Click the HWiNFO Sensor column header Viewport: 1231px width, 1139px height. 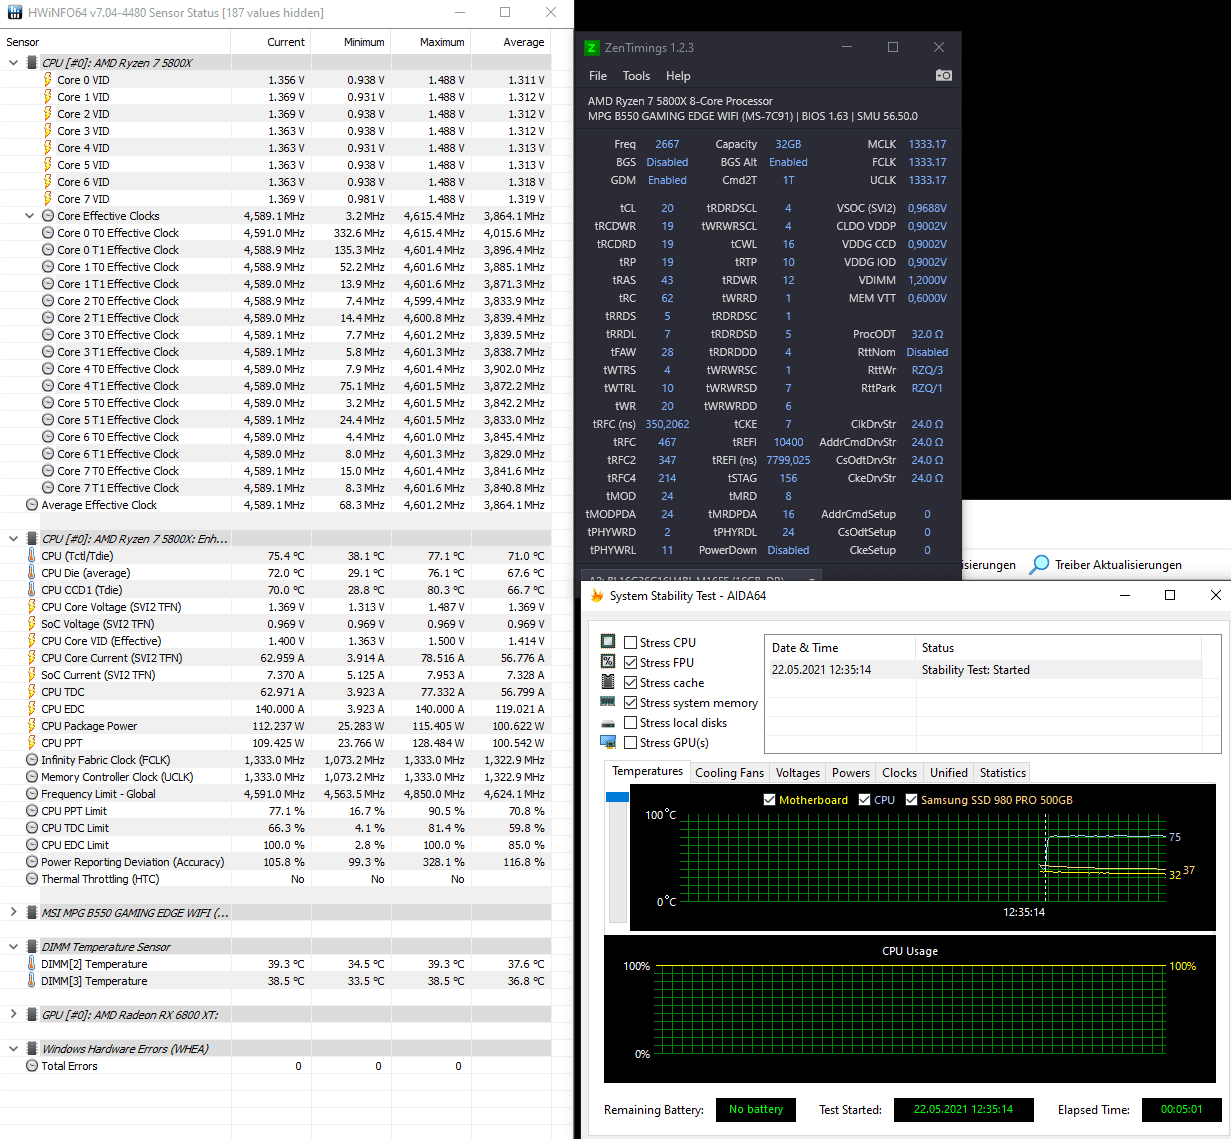(115, 42)
